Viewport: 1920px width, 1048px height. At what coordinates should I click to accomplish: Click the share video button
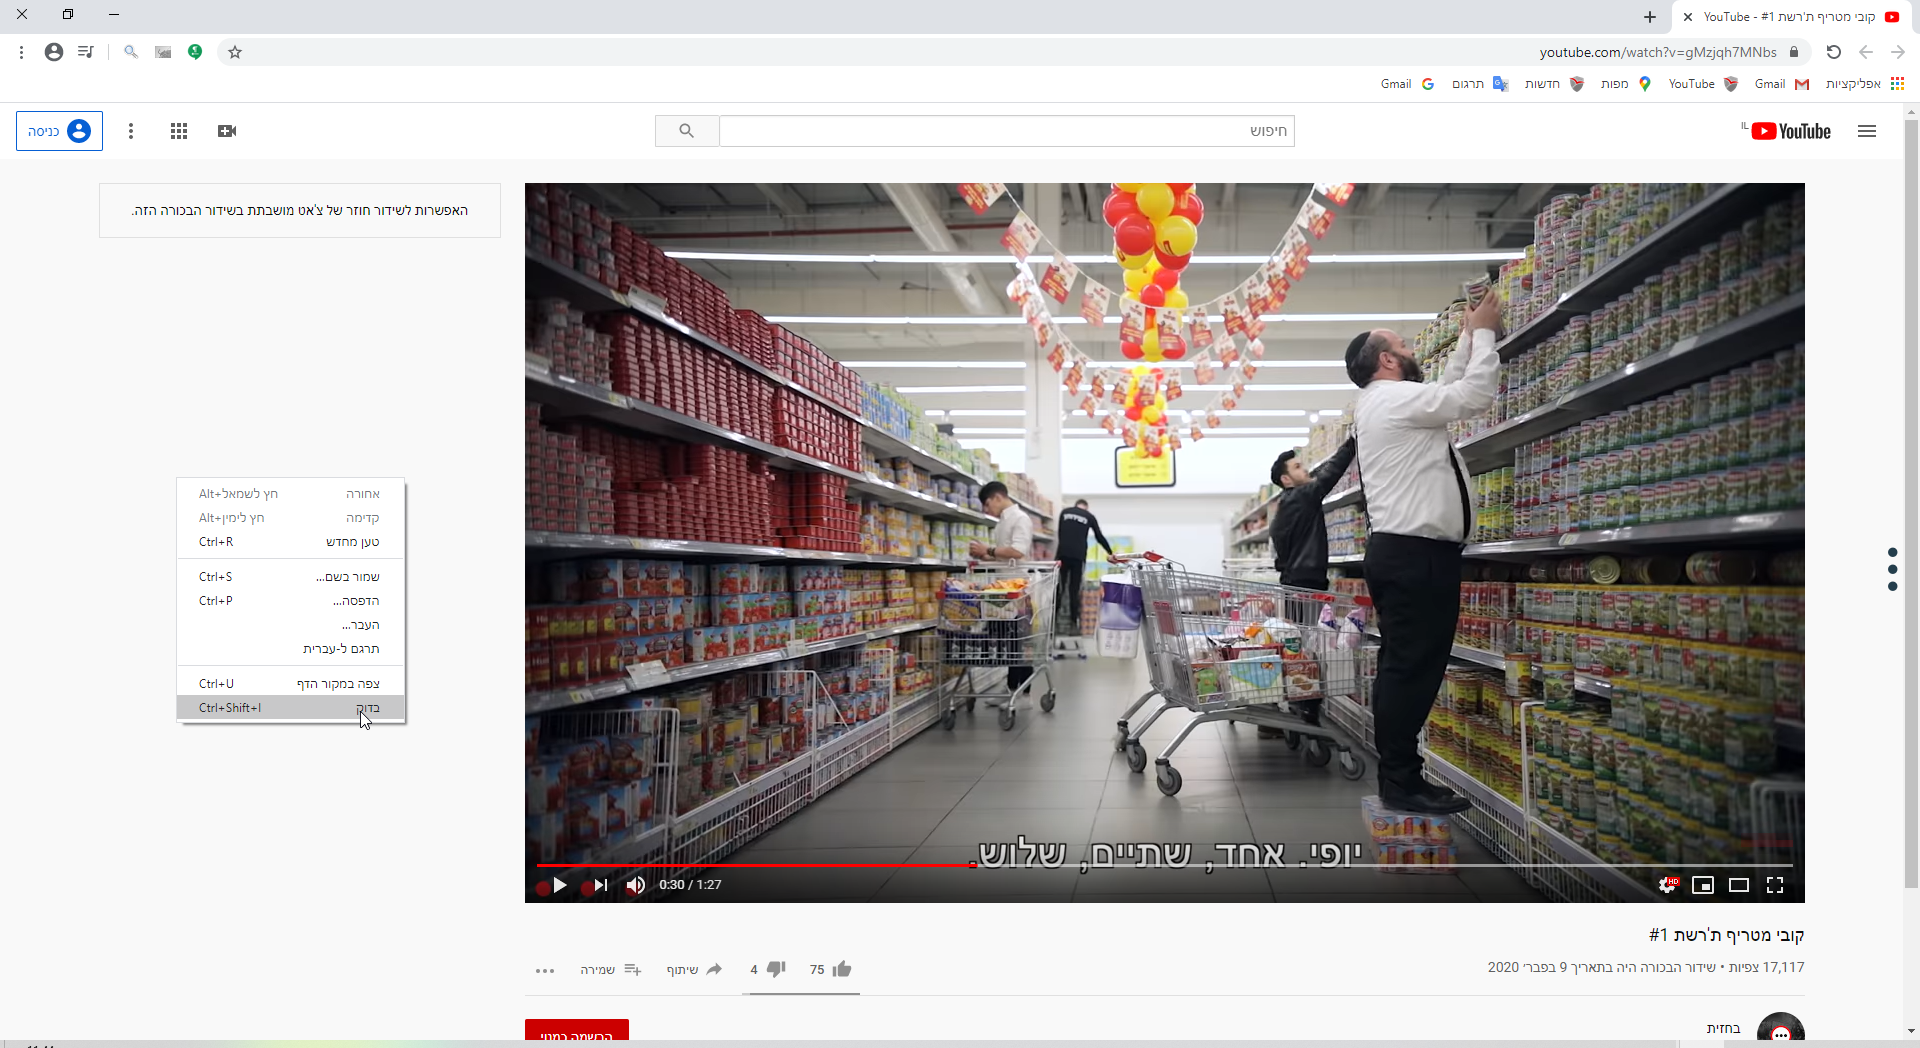tap(694, 969)
